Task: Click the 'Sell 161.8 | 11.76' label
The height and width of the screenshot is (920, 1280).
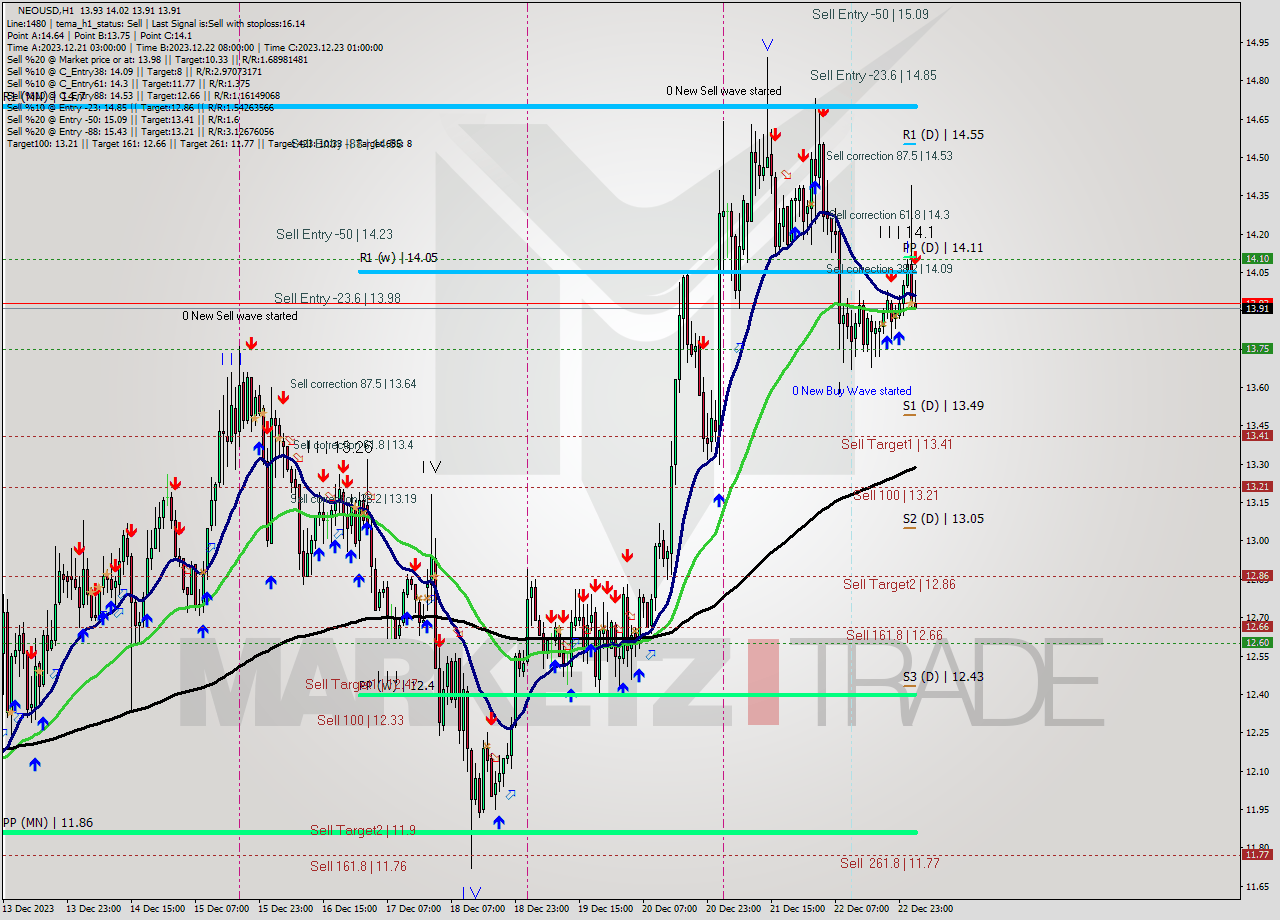Action: [358, 866]
